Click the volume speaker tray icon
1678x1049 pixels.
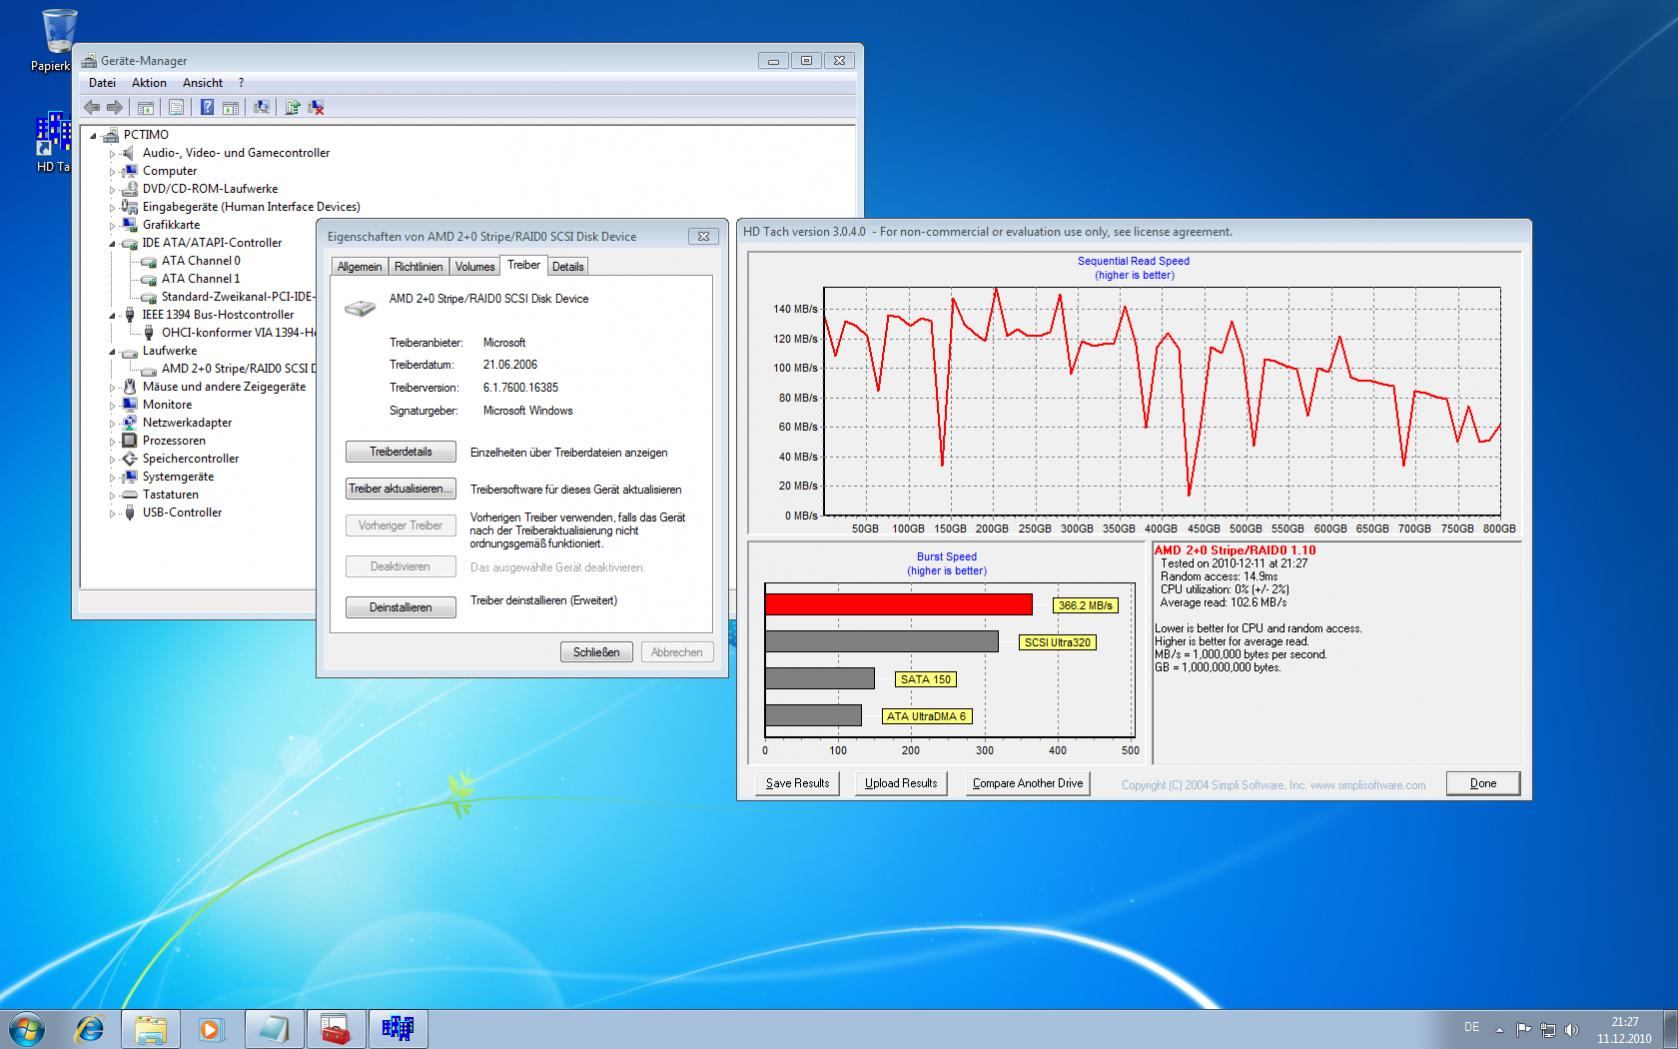[1571, 1028]
